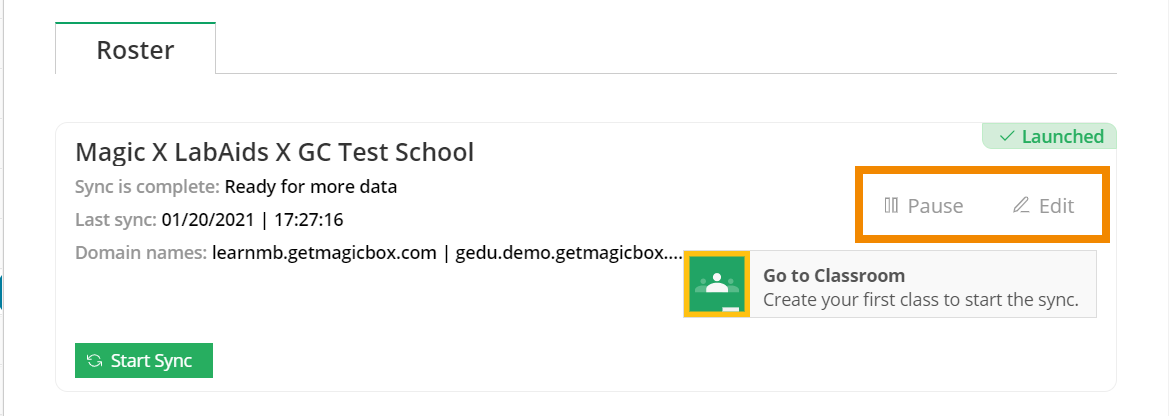1169x416 pixels.
Task: Click the checkmark icon in Launched badge
Action: coord(1007,137)
